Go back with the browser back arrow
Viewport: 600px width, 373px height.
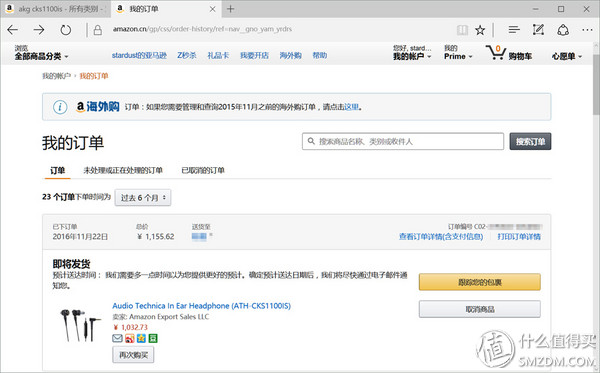[13, 30]
